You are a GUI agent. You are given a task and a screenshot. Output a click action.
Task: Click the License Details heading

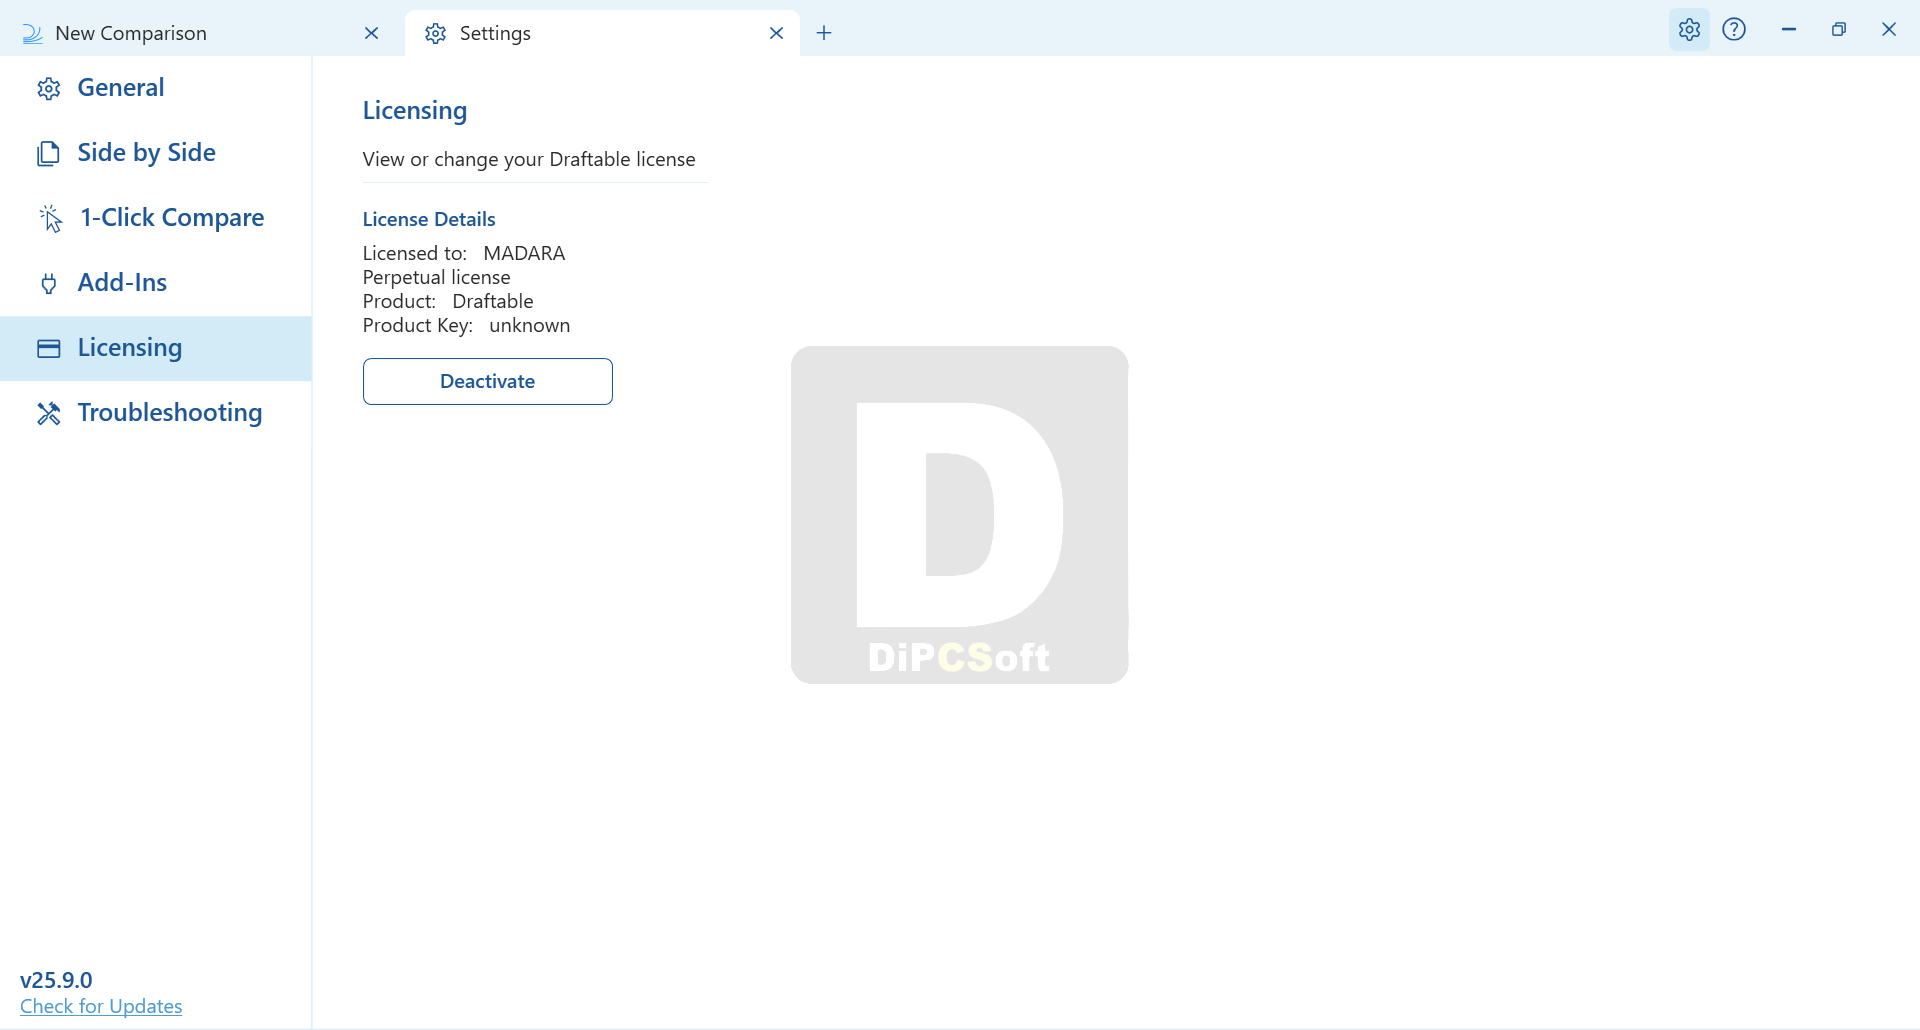coord(429,219)
